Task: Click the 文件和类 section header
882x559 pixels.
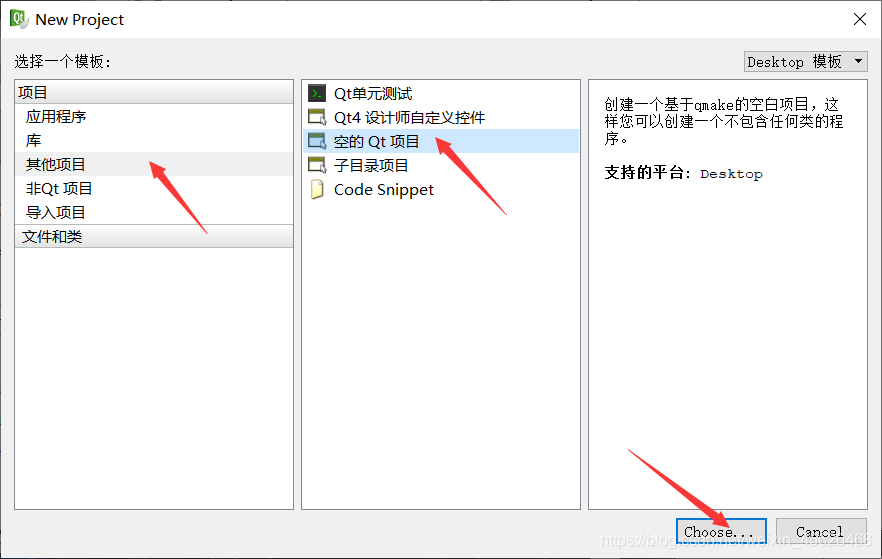Action: point(154,236)
